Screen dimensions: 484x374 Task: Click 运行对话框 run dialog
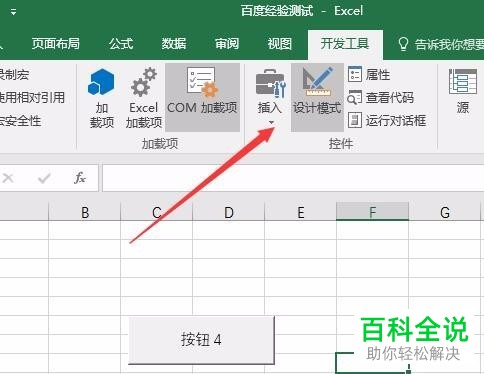click(x=387, y=120)
